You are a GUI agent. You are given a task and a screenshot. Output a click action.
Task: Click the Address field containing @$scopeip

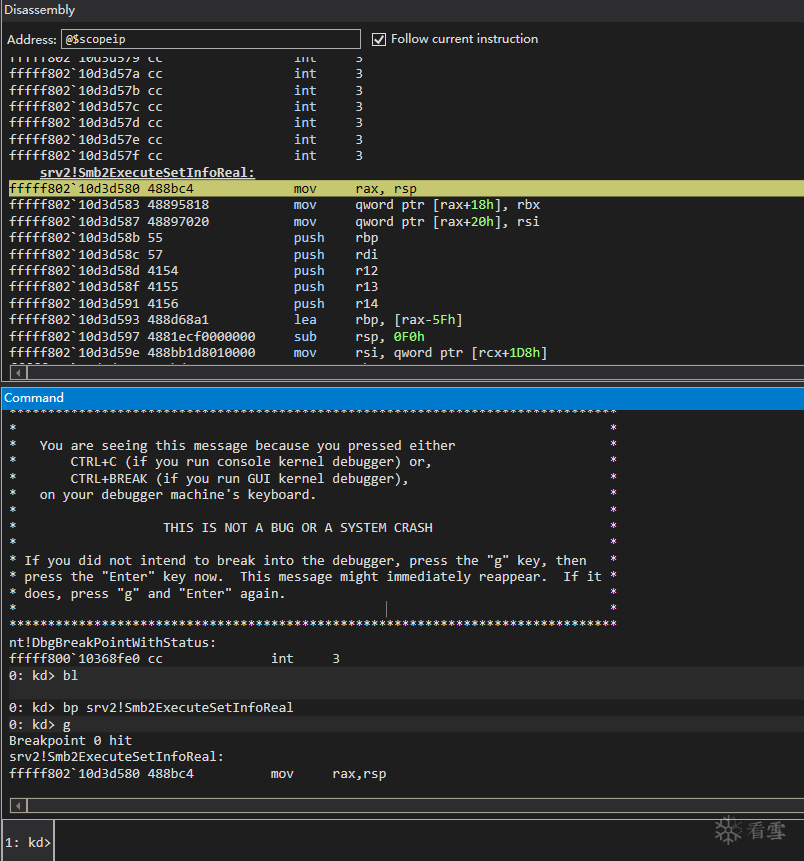(x=211, y=39)
